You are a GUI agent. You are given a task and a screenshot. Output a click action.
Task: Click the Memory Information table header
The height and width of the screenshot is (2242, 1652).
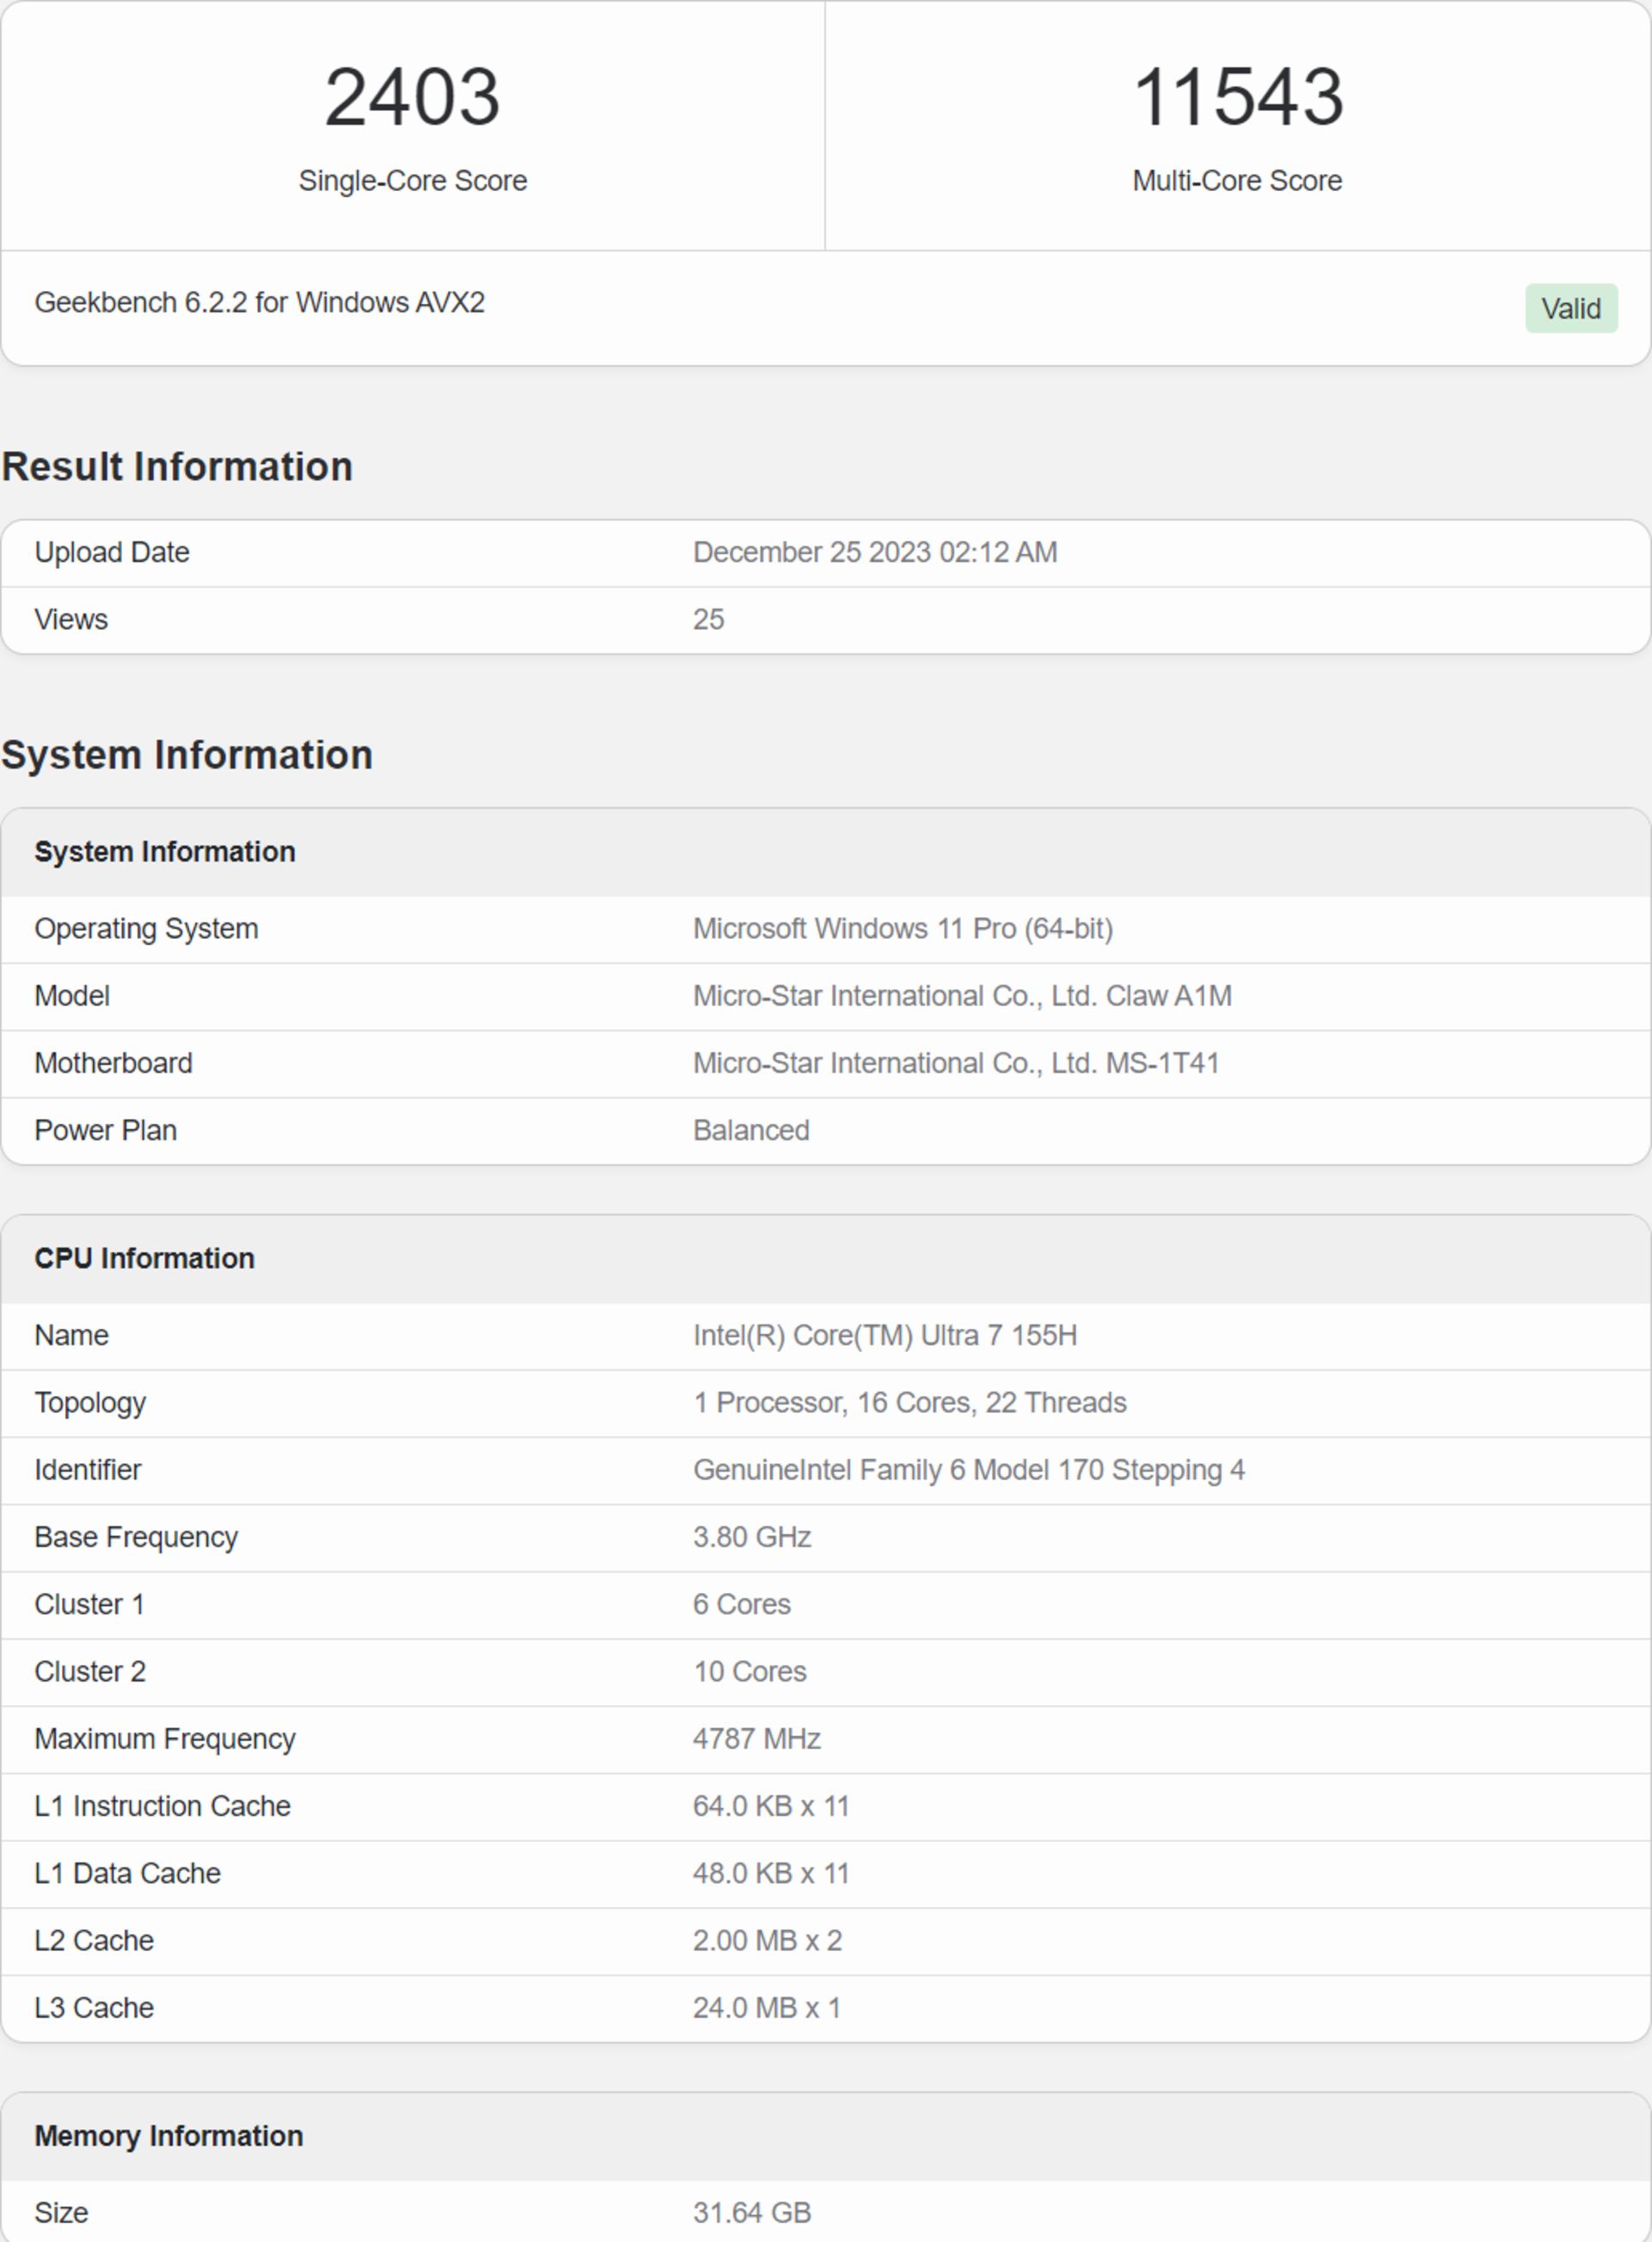[169, 2136]
